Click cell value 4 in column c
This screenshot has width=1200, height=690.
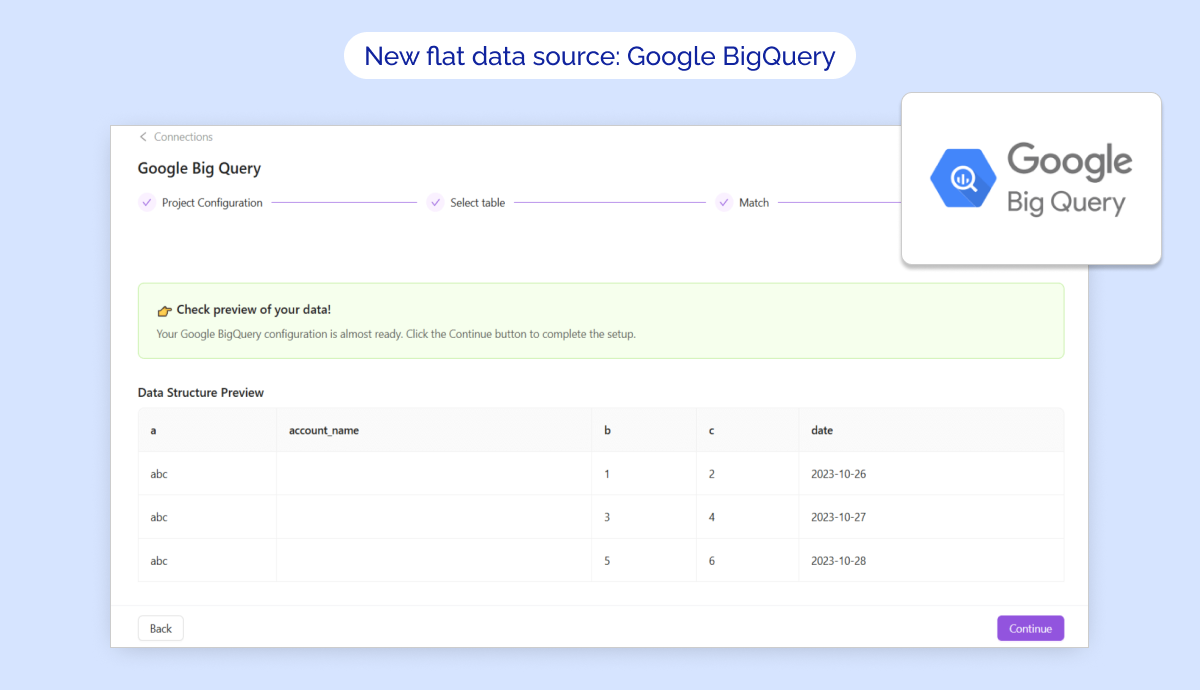coord(712,517)
